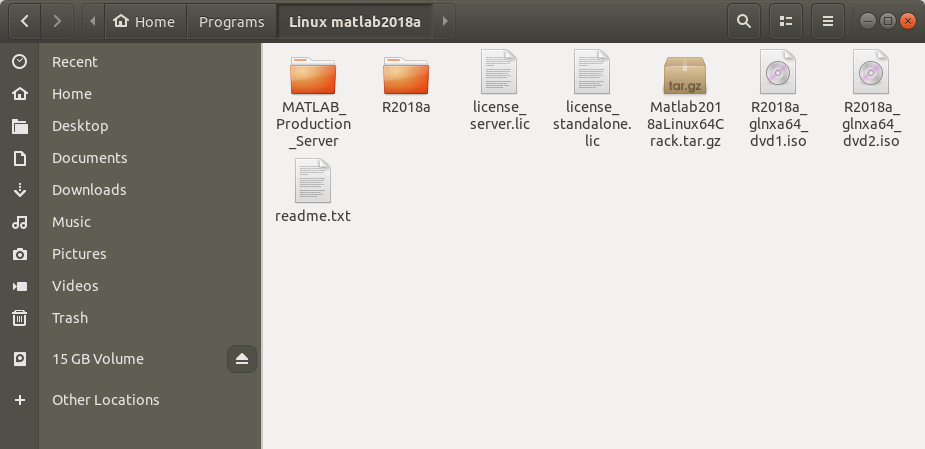
Task: Open Videos in the sidebar
Action: coord(75,286)
